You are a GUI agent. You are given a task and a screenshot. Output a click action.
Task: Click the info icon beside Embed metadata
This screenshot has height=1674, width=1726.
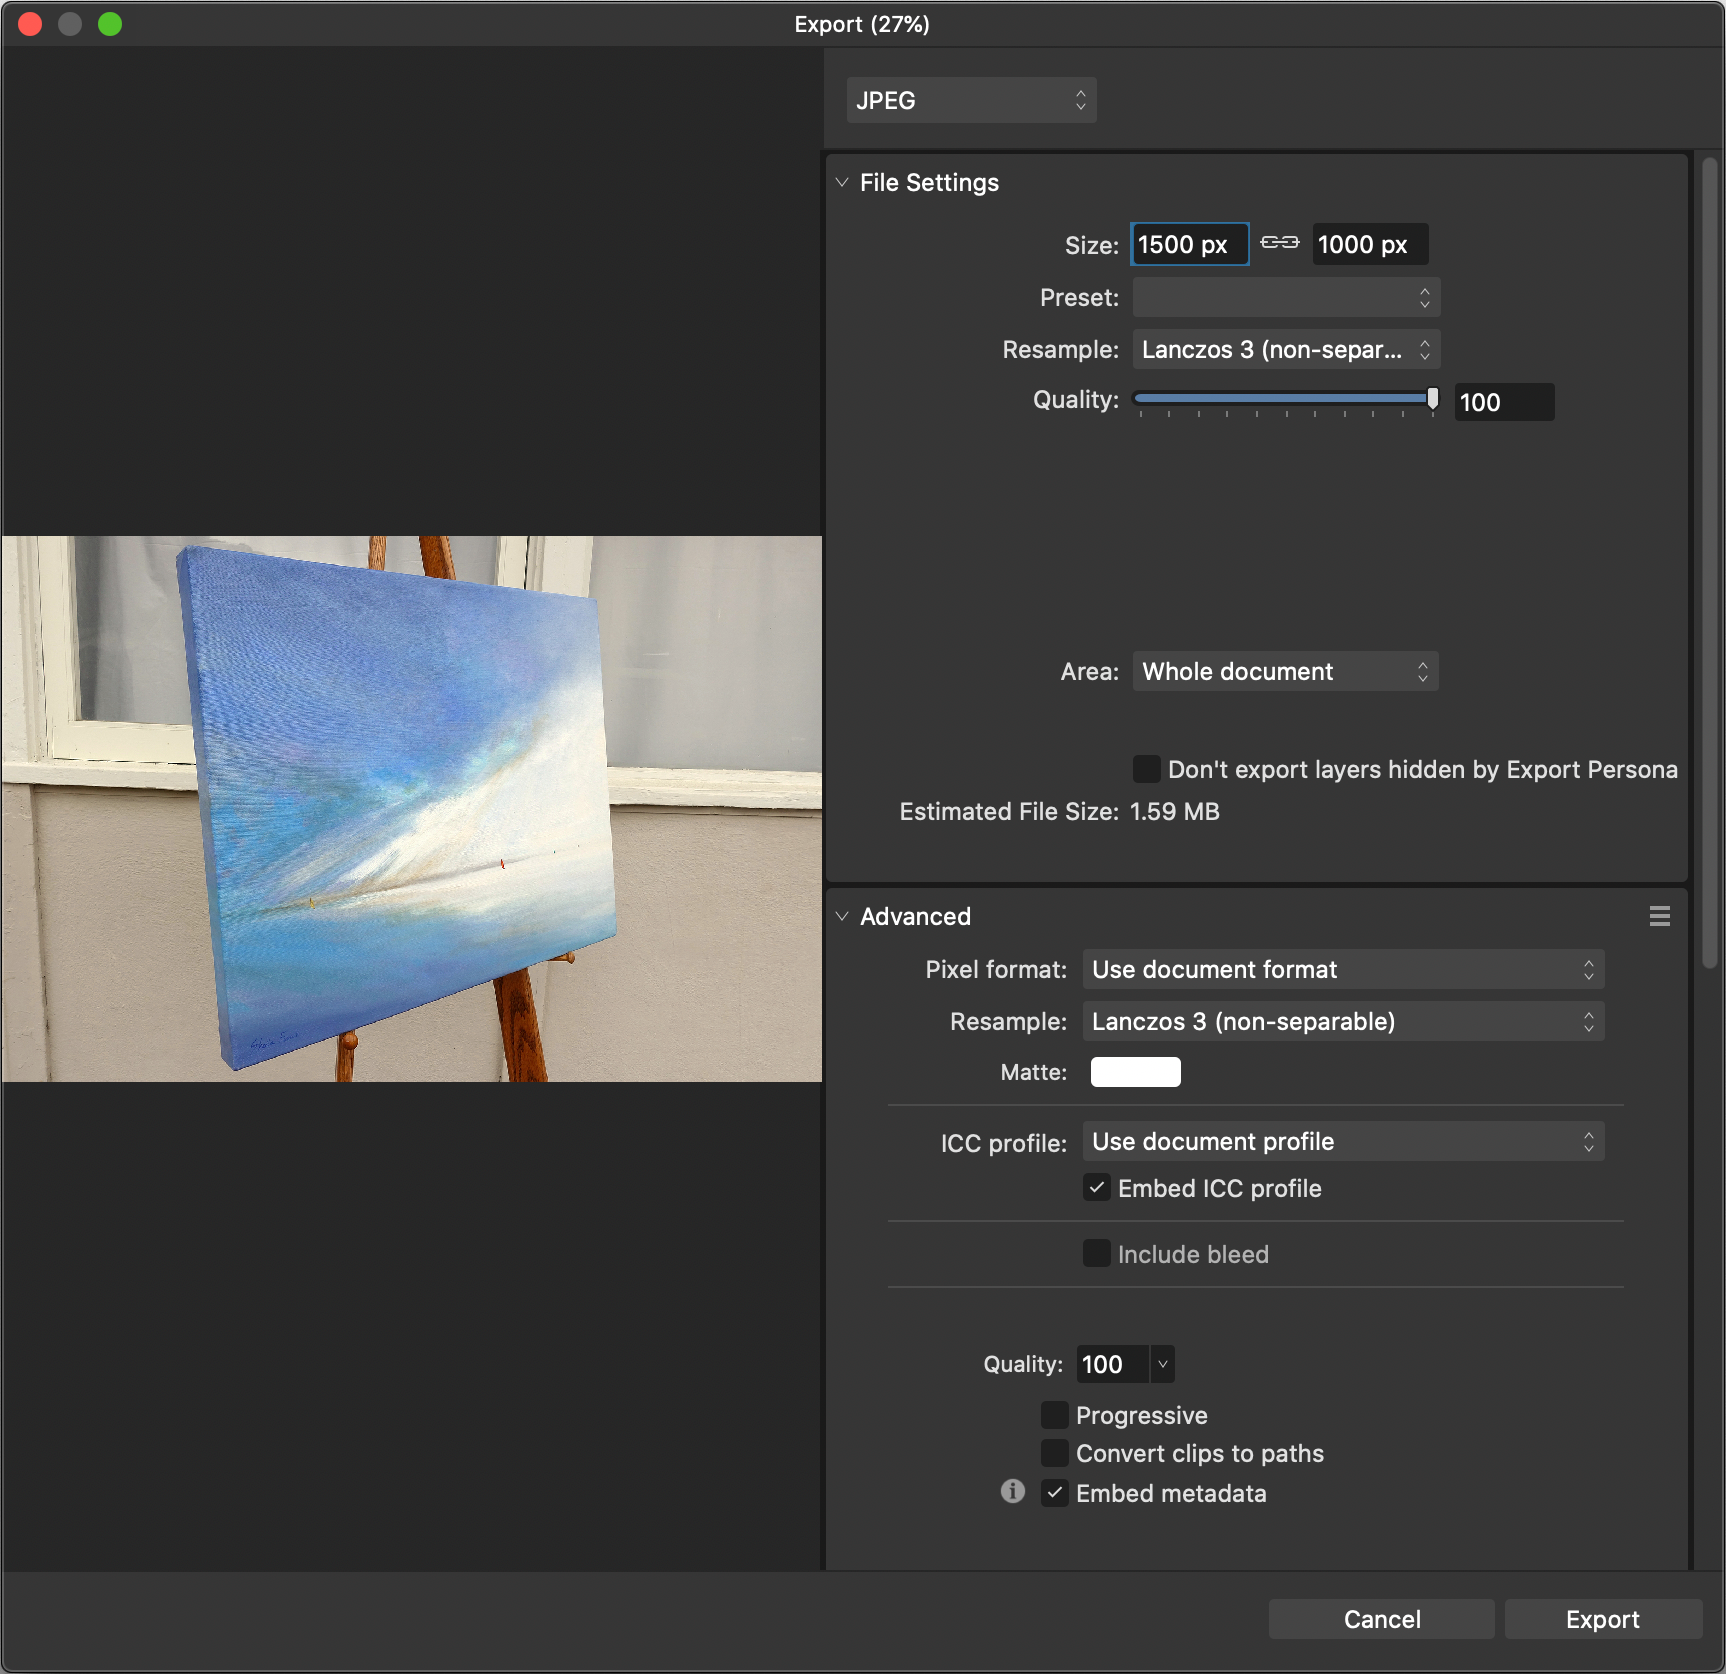pyautogui.click(x=1013, y=1492)
